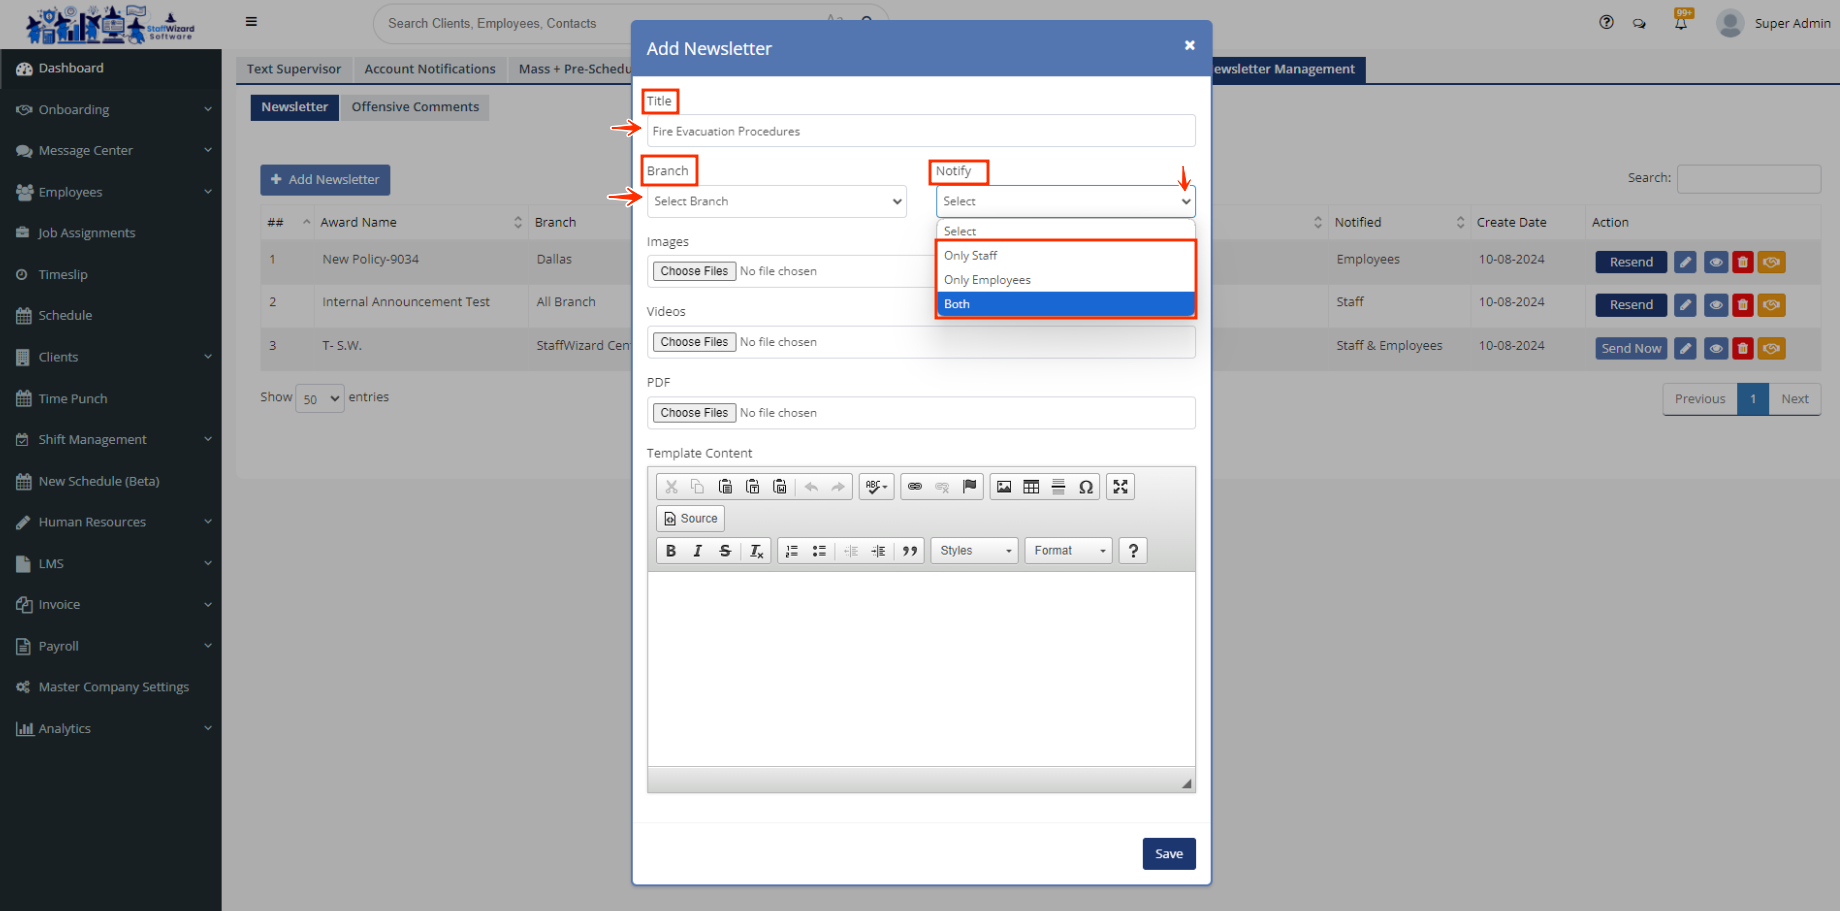Add a block quote in the editor
Image resolution: width=1840 pixels, height=911 pixels.
pos(909,551)
